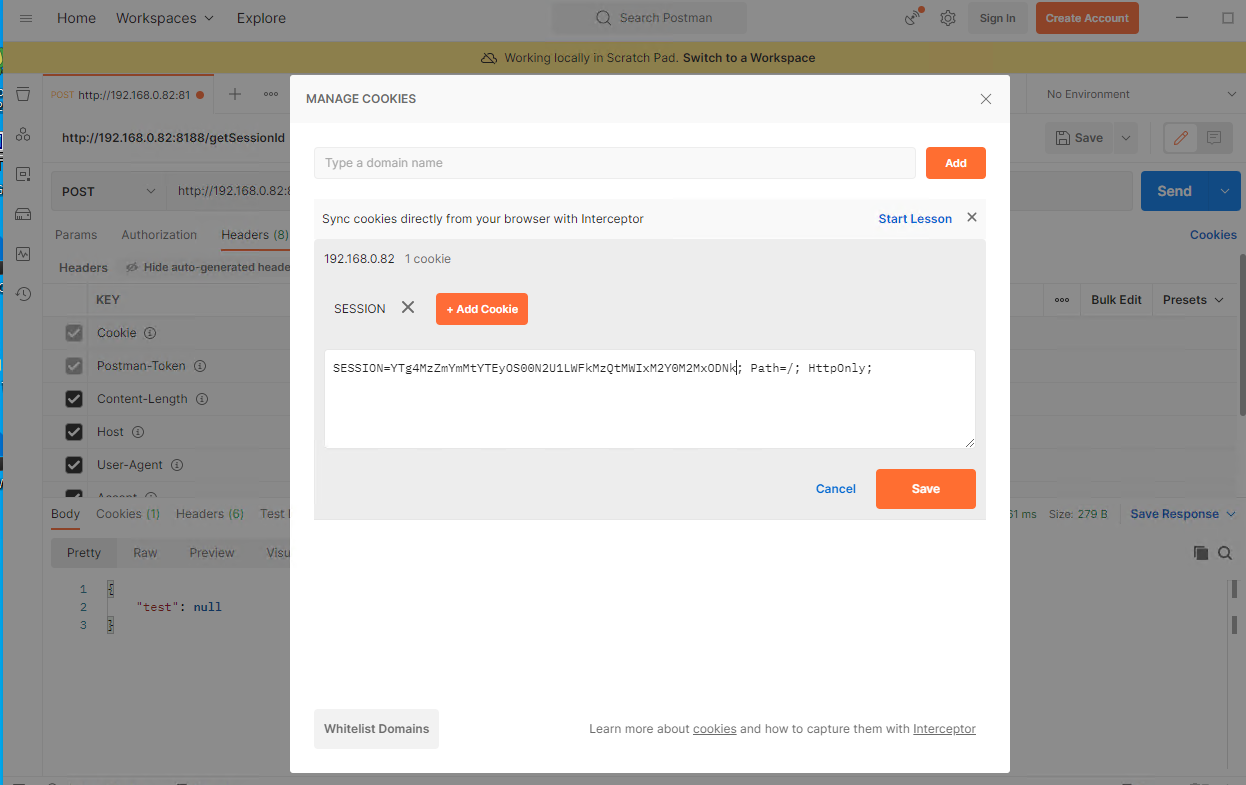Delete the SESSION cookie with X
This screenshot has height=785, width=1246.
pyautogui.click(x=408, y=308)
